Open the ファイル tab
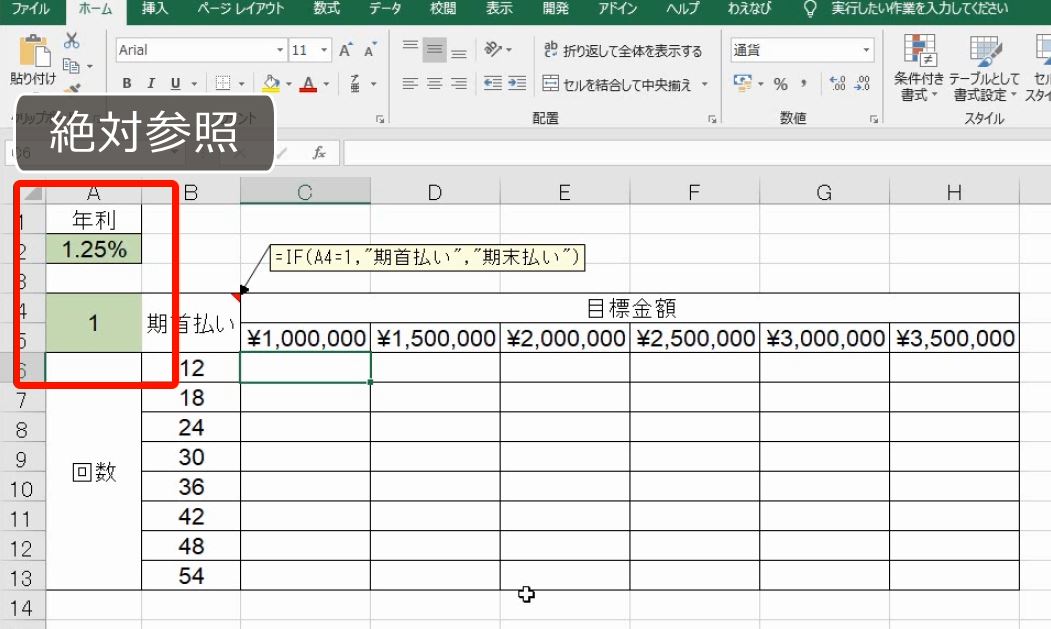The image size is (1051, 629). [x=32, y=9]
